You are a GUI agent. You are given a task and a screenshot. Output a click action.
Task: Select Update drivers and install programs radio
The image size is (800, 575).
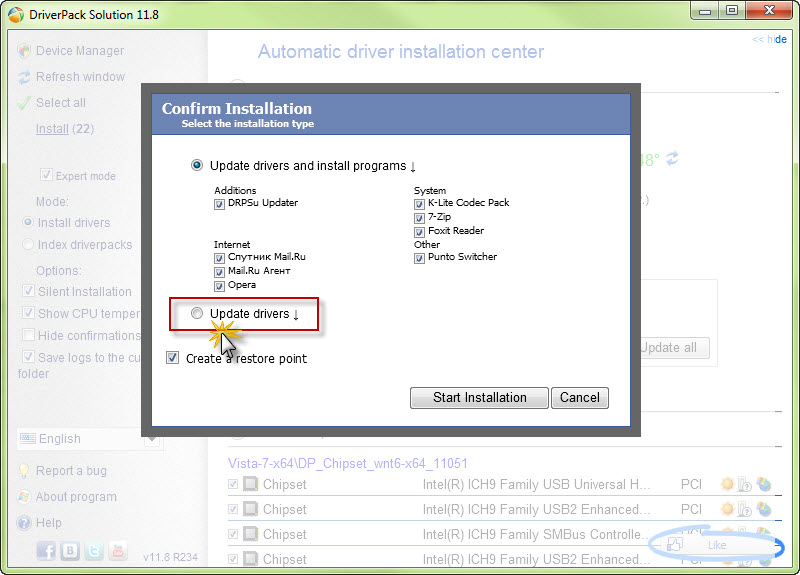[x=197, y=165]
